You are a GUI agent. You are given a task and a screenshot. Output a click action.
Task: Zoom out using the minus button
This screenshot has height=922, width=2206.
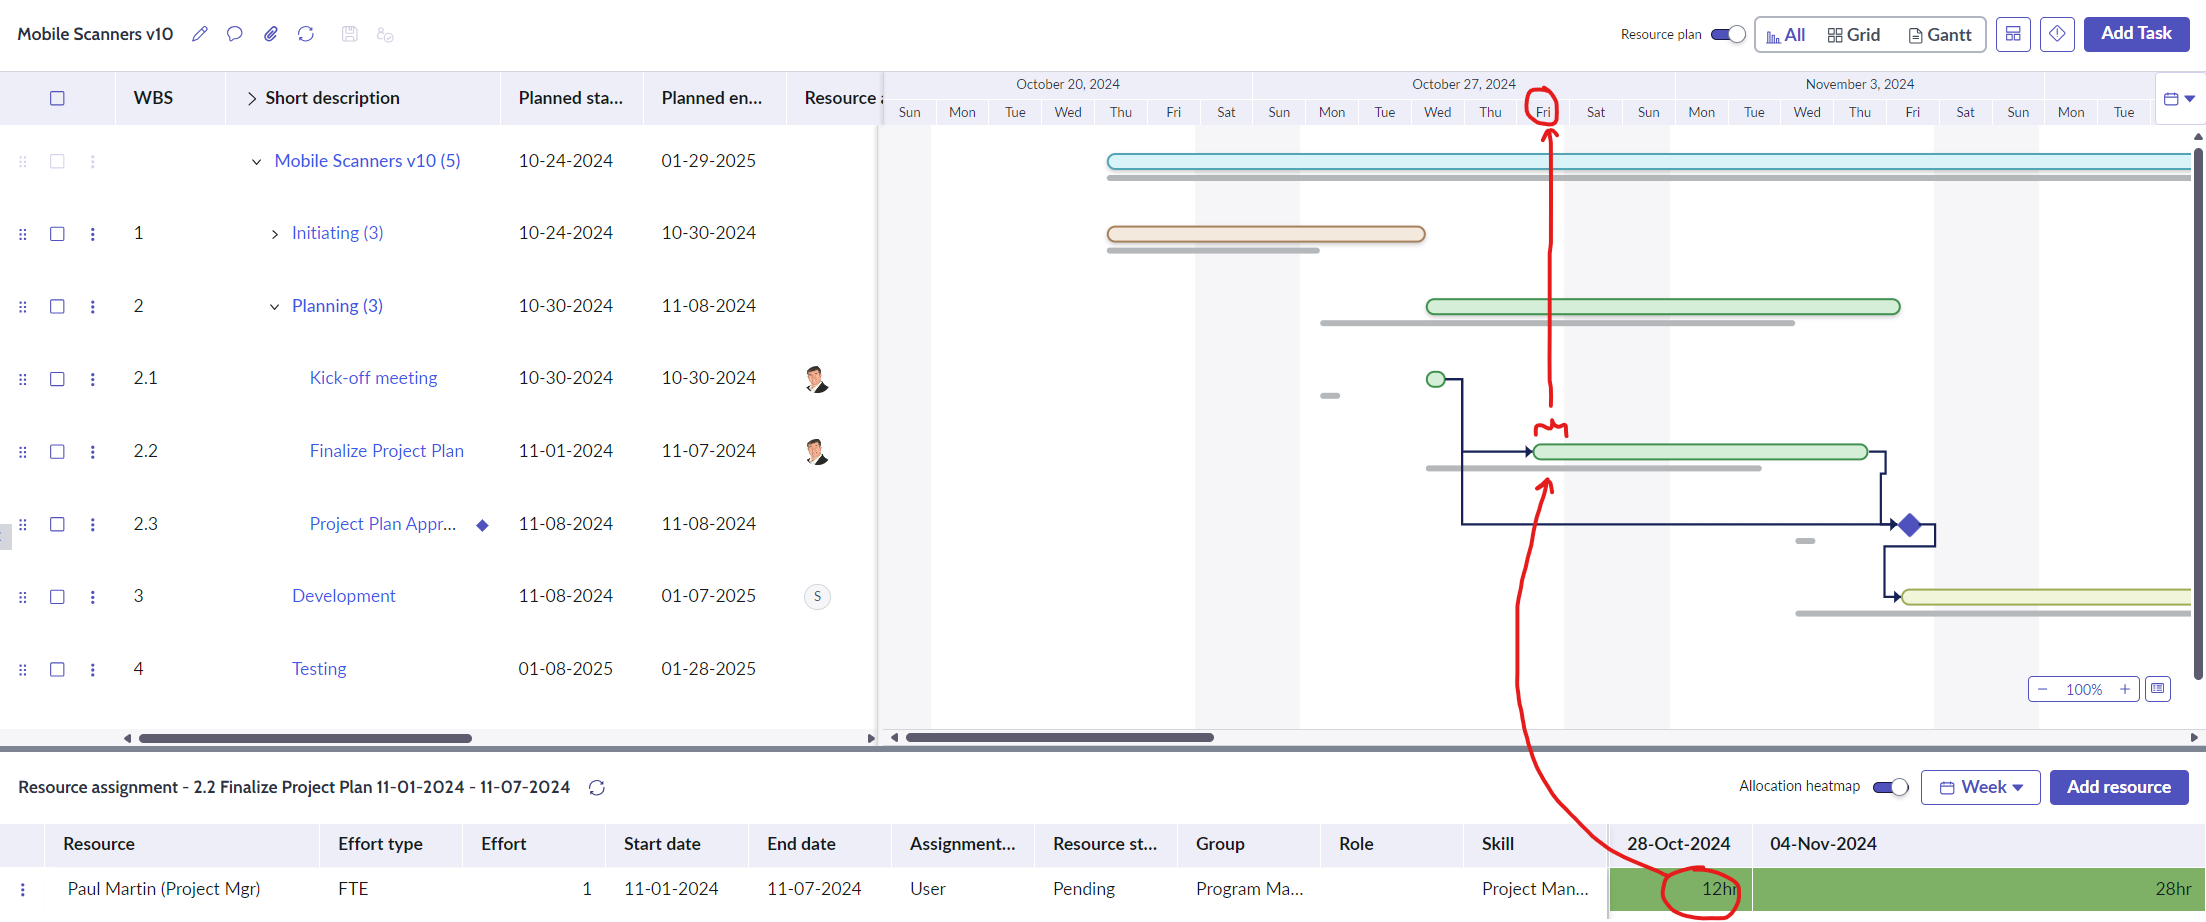[2043, 689]
